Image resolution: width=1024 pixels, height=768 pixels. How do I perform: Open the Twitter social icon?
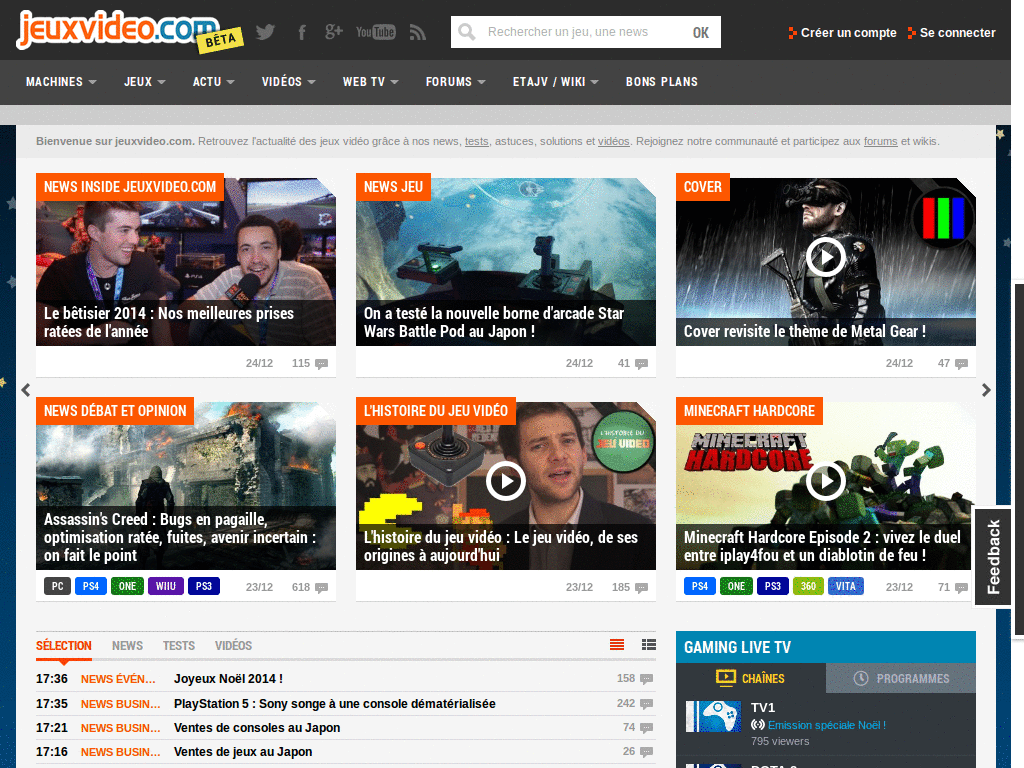tap(265, 32)
